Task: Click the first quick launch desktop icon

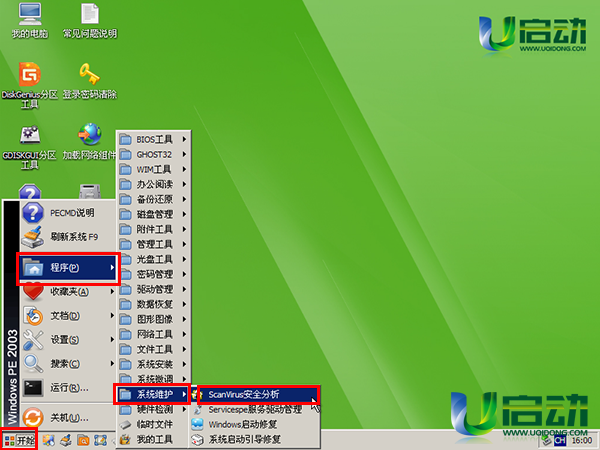Action: point(48,440)
